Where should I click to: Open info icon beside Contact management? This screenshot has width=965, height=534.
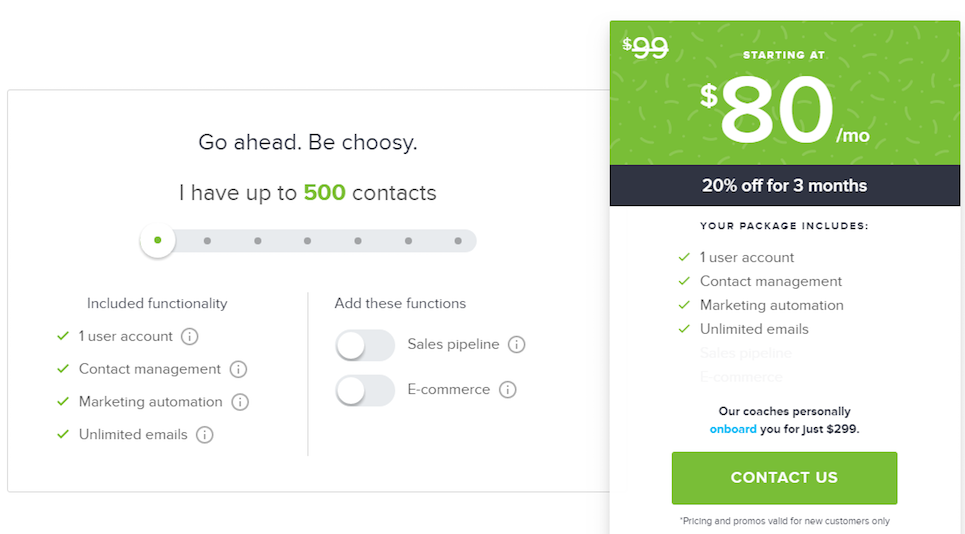[x=238, y=369]
